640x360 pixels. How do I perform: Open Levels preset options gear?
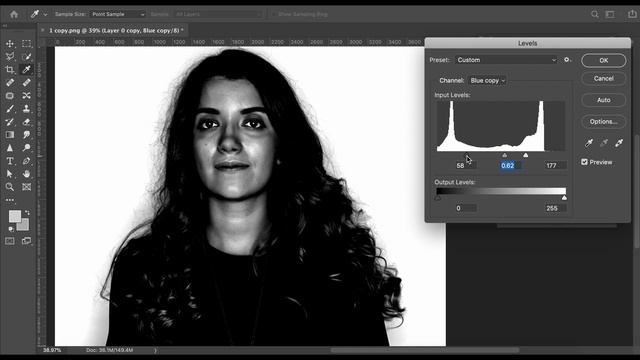[x=567, y=60]
